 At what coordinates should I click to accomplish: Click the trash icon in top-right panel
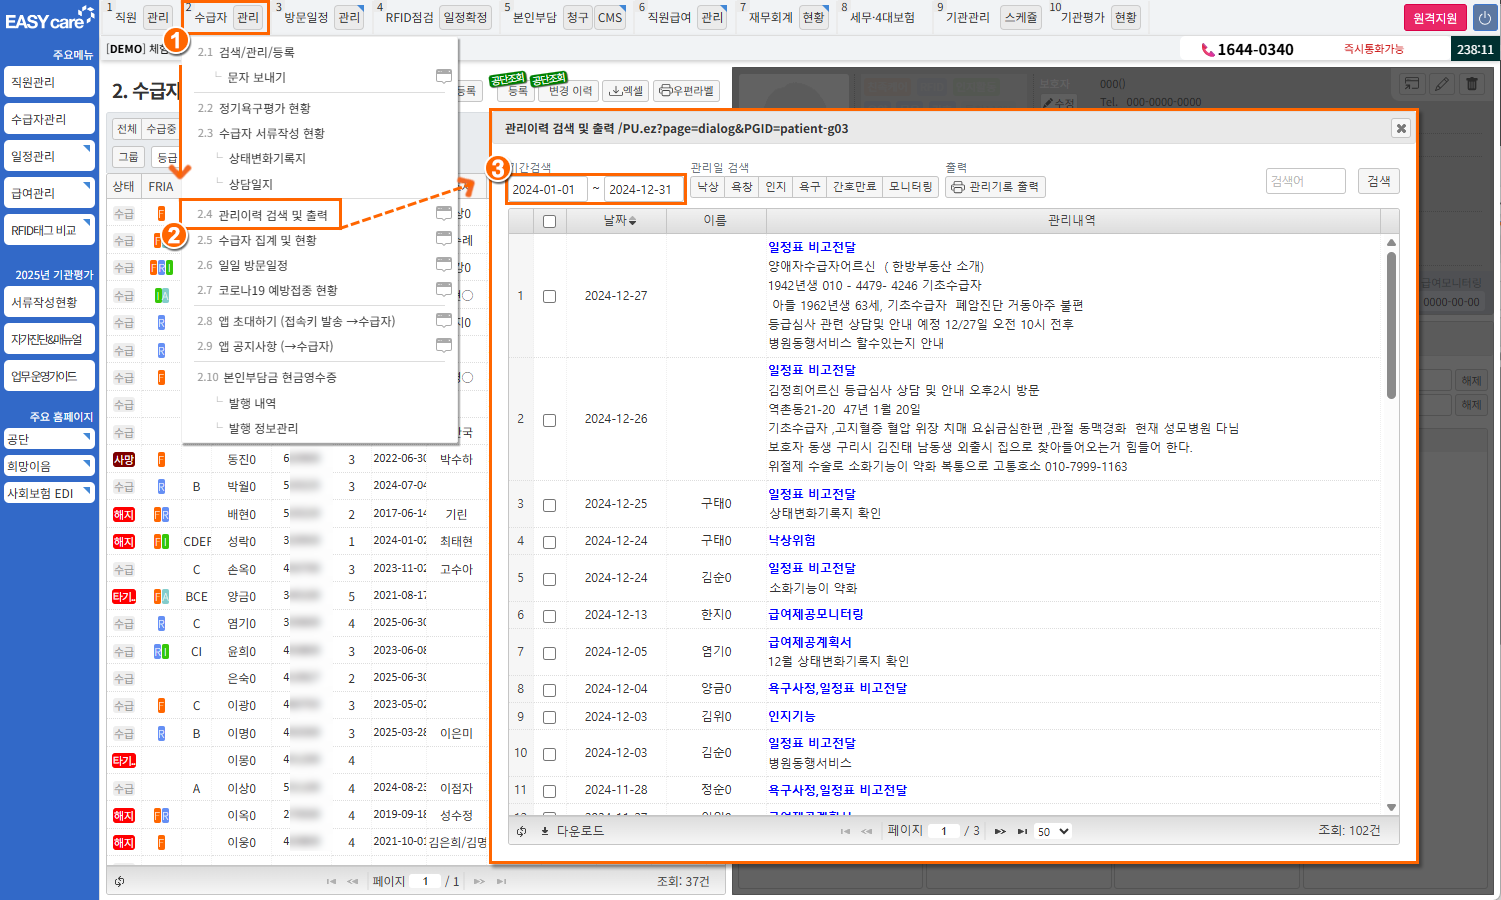[x=1472, y=84]
